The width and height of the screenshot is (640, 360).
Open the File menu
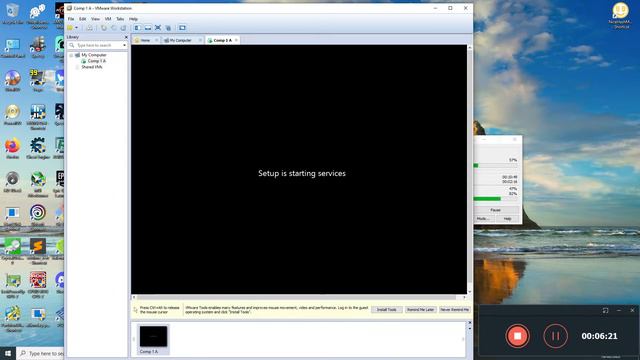[x=71, y=19]
